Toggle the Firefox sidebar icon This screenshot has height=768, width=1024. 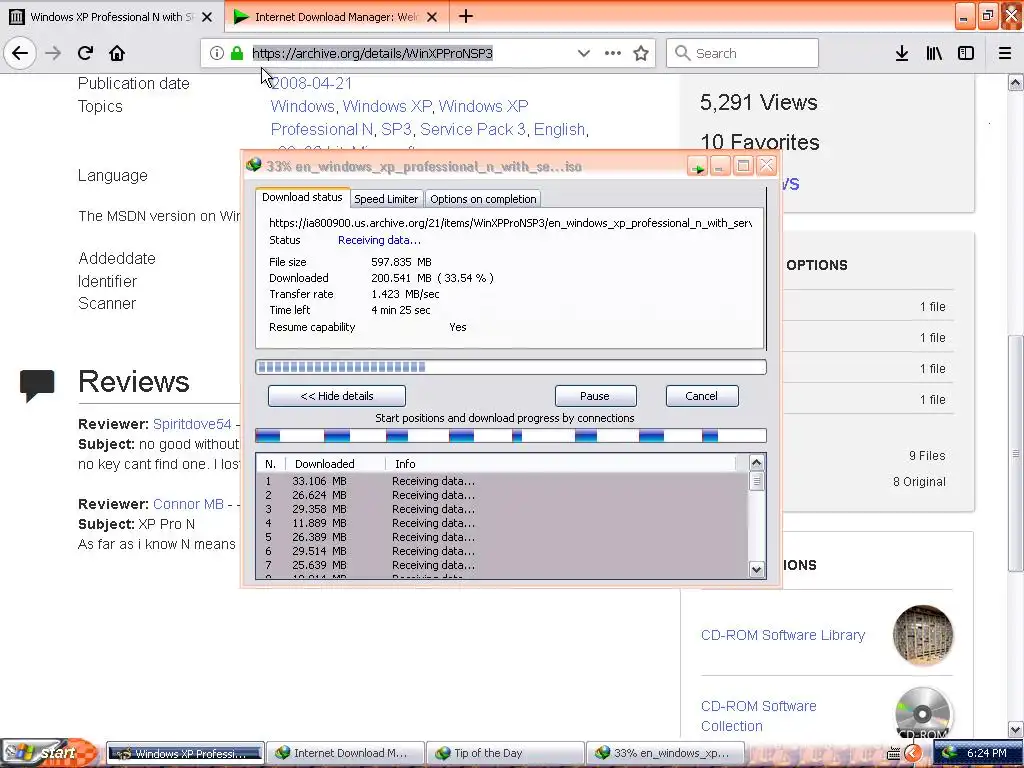(x=966, y=53)
